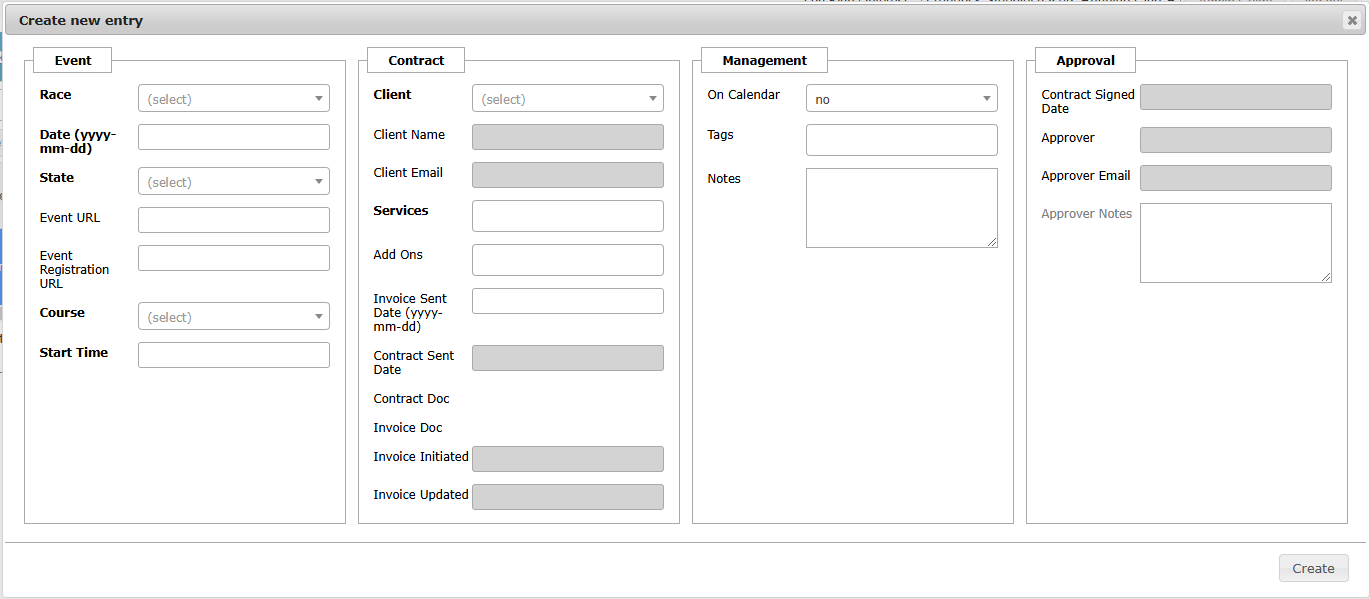Click the disabled Approver field

(x=1236, y=140)
